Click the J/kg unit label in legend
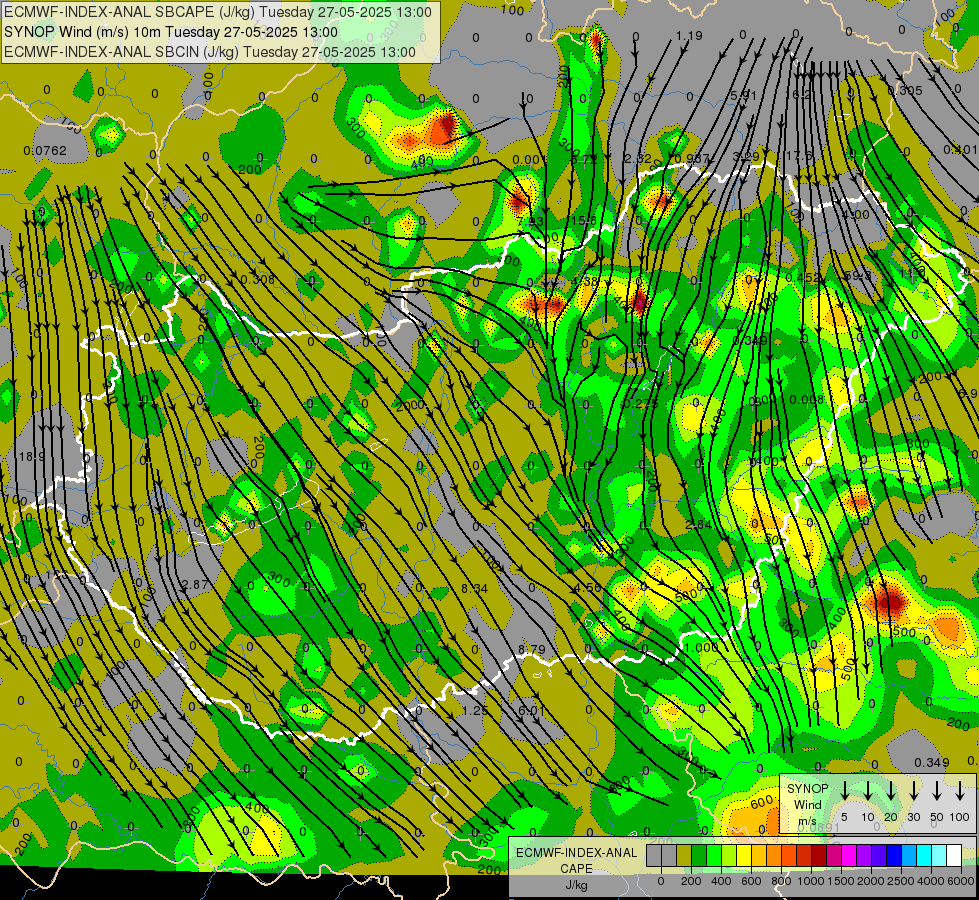Screen dimensions: 979x900 point(576,885)
